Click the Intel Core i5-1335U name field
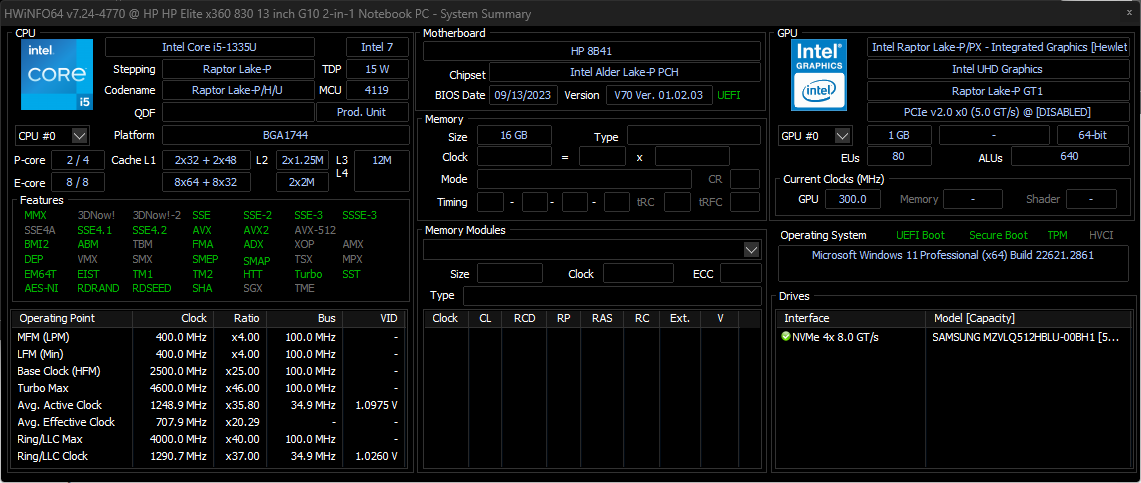The image size is (1141, 483). 209,47
